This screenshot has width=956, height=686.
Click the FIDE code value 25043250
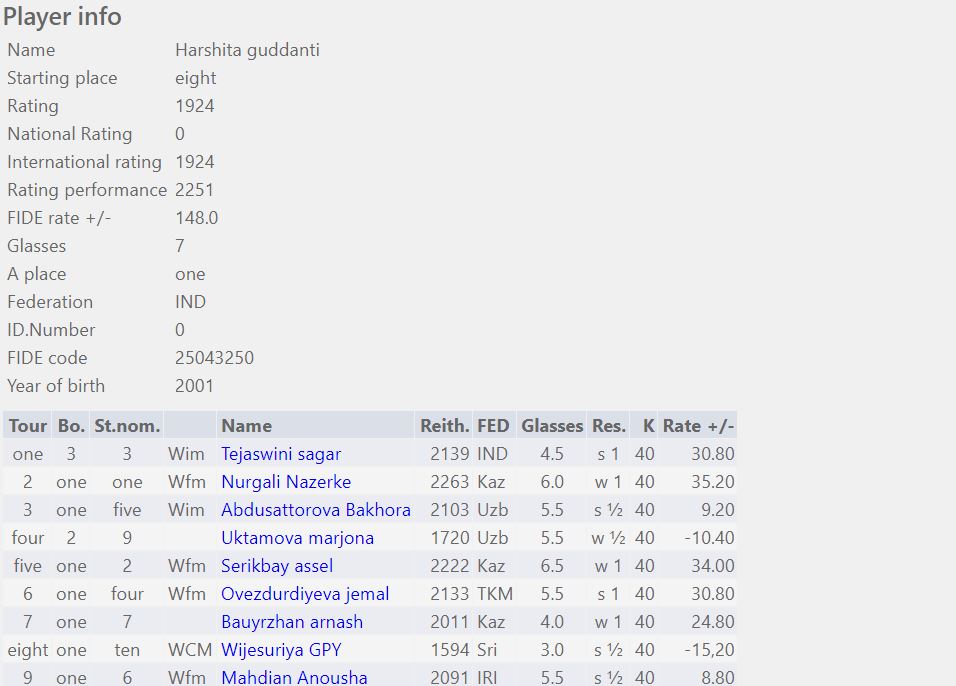214,358
